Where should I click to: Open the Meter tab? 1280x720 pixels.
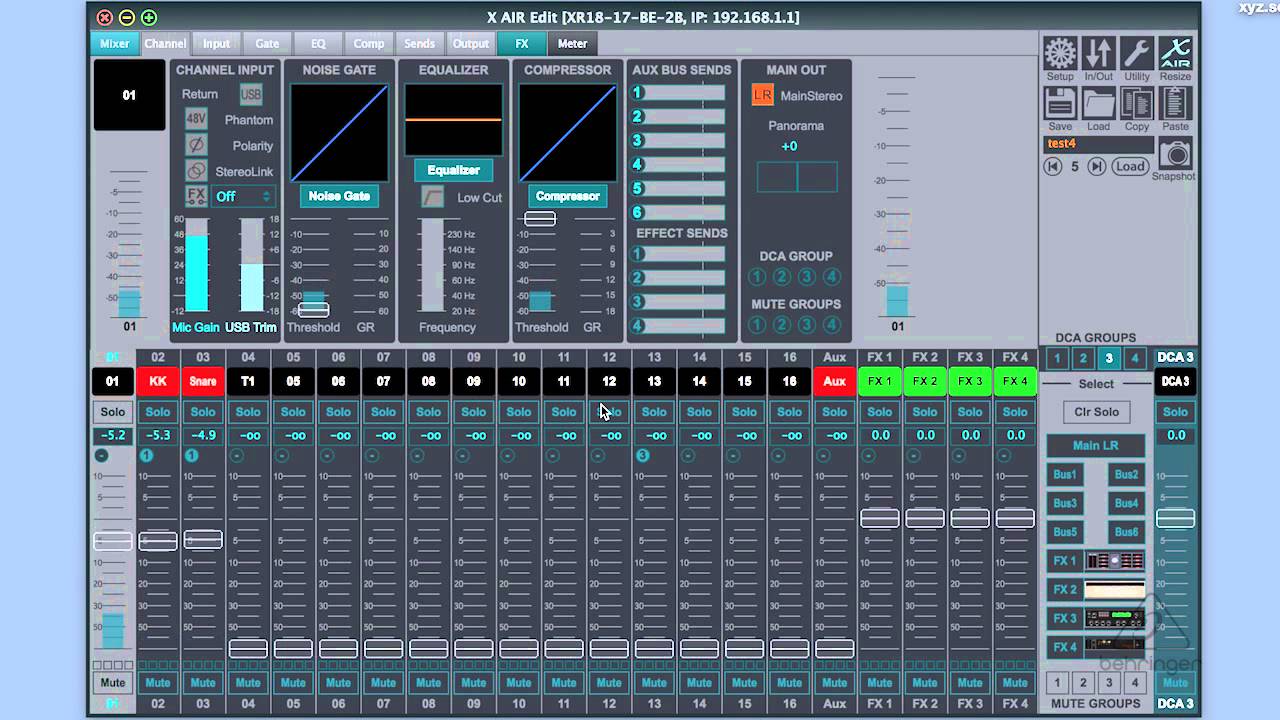(572, 44)
